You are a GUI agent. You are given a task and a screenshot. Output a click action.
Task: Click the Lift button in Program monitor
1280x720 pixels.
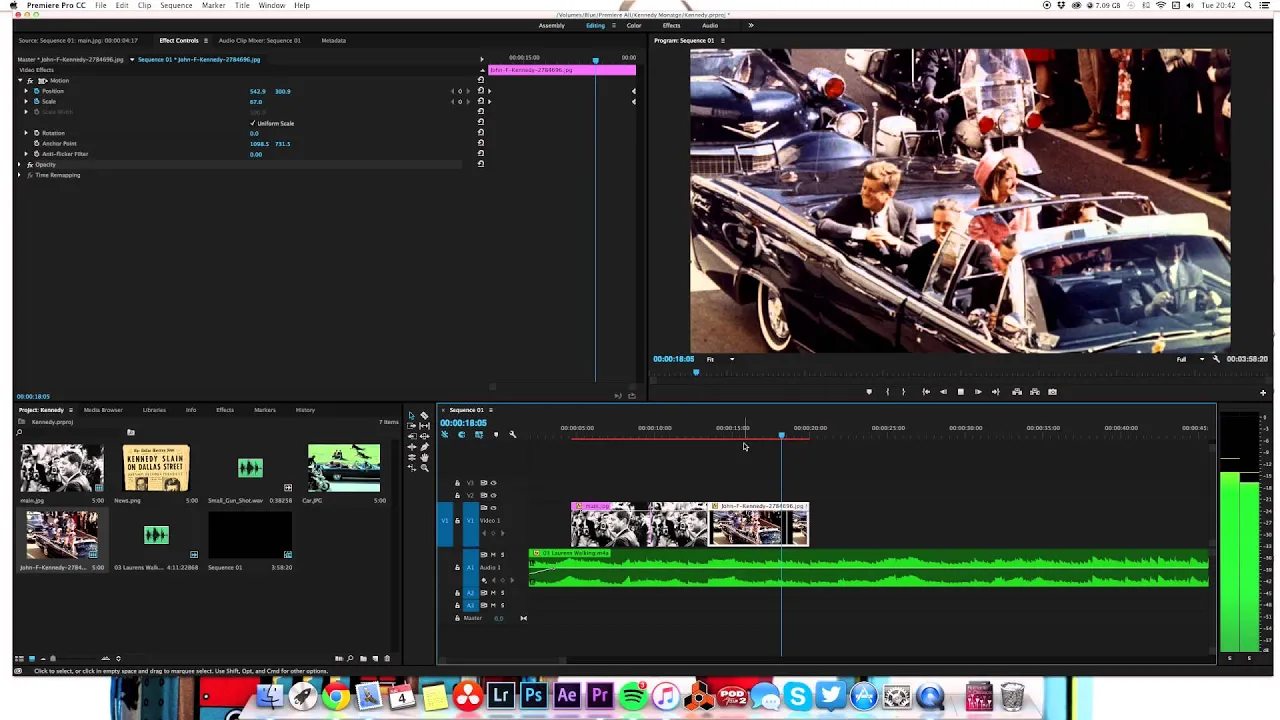1017,392
